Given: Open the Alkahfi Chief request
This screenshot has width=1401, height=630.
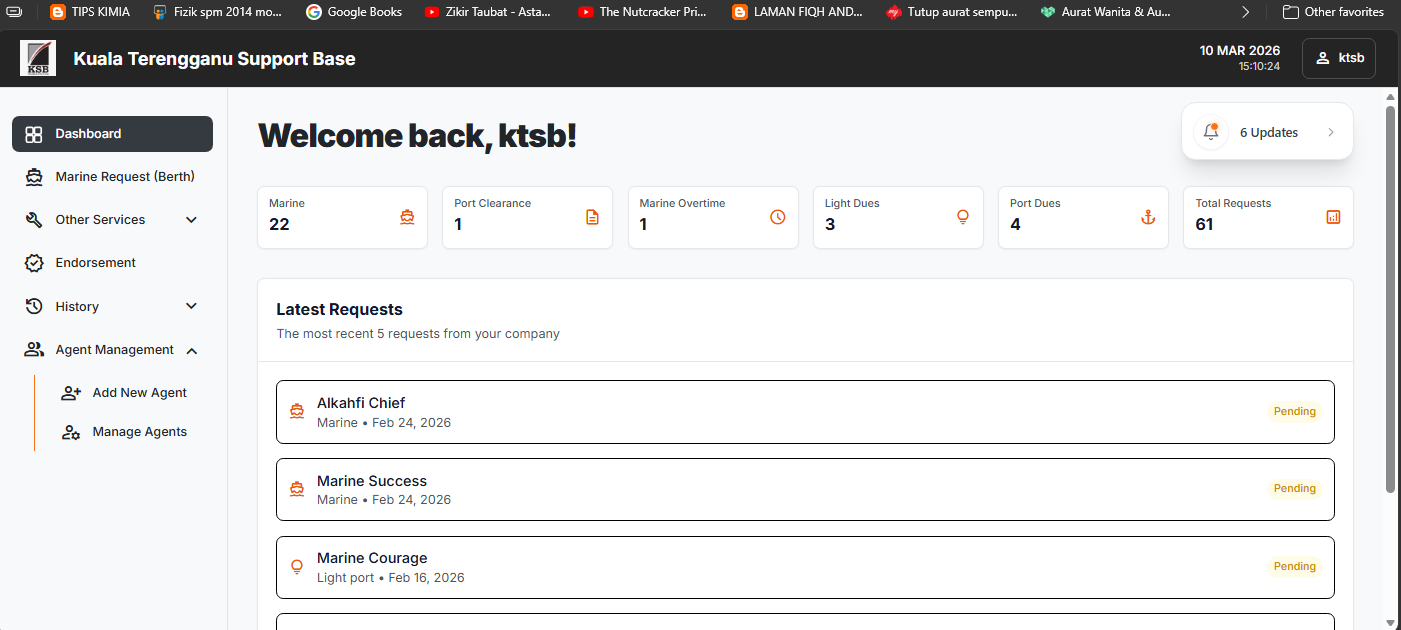Looking at the screenshot, I should (x=805, y=412).
